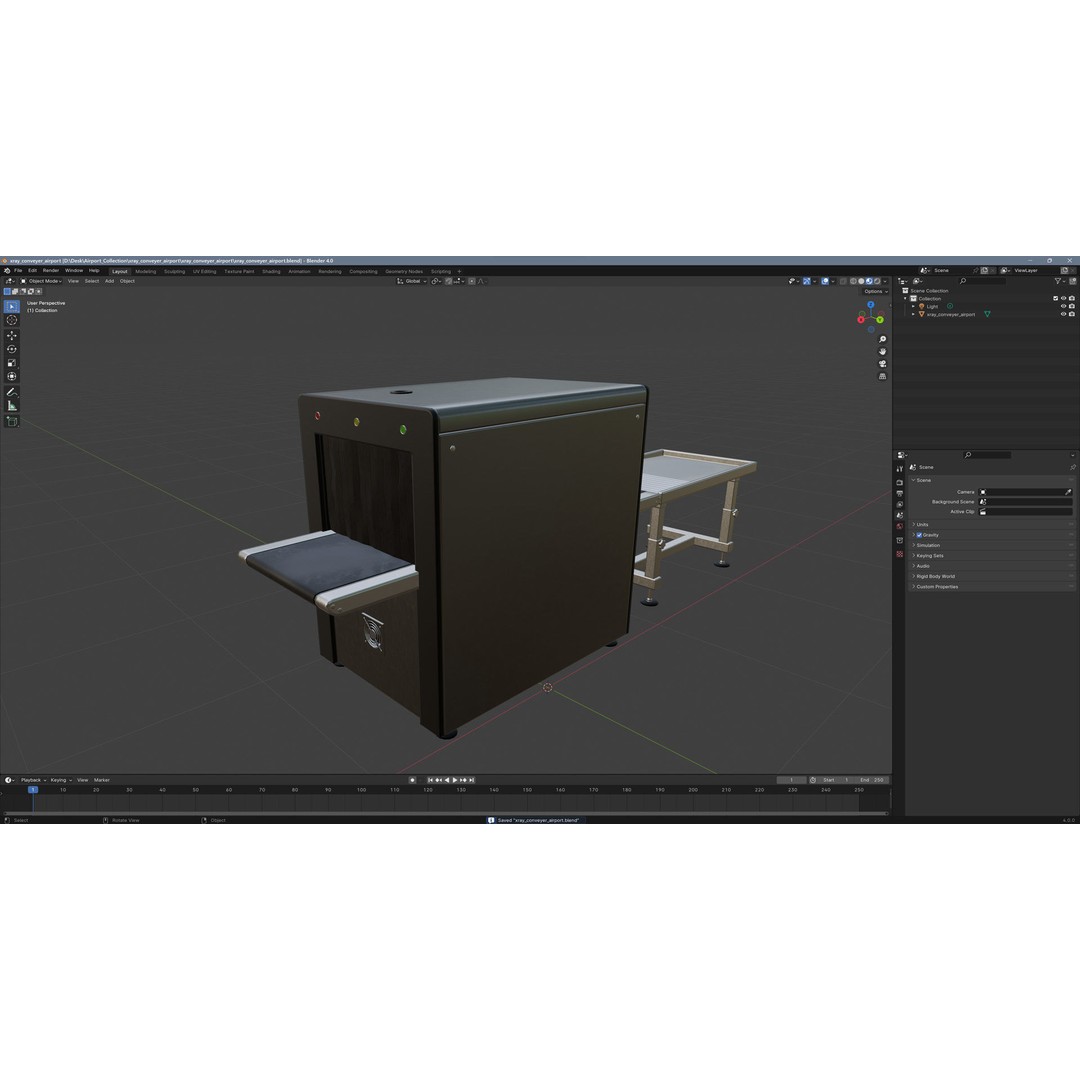The height and width of the screenshot is (1080, 1080).
Task: Select the Add Cube tool
Action: 12,421
